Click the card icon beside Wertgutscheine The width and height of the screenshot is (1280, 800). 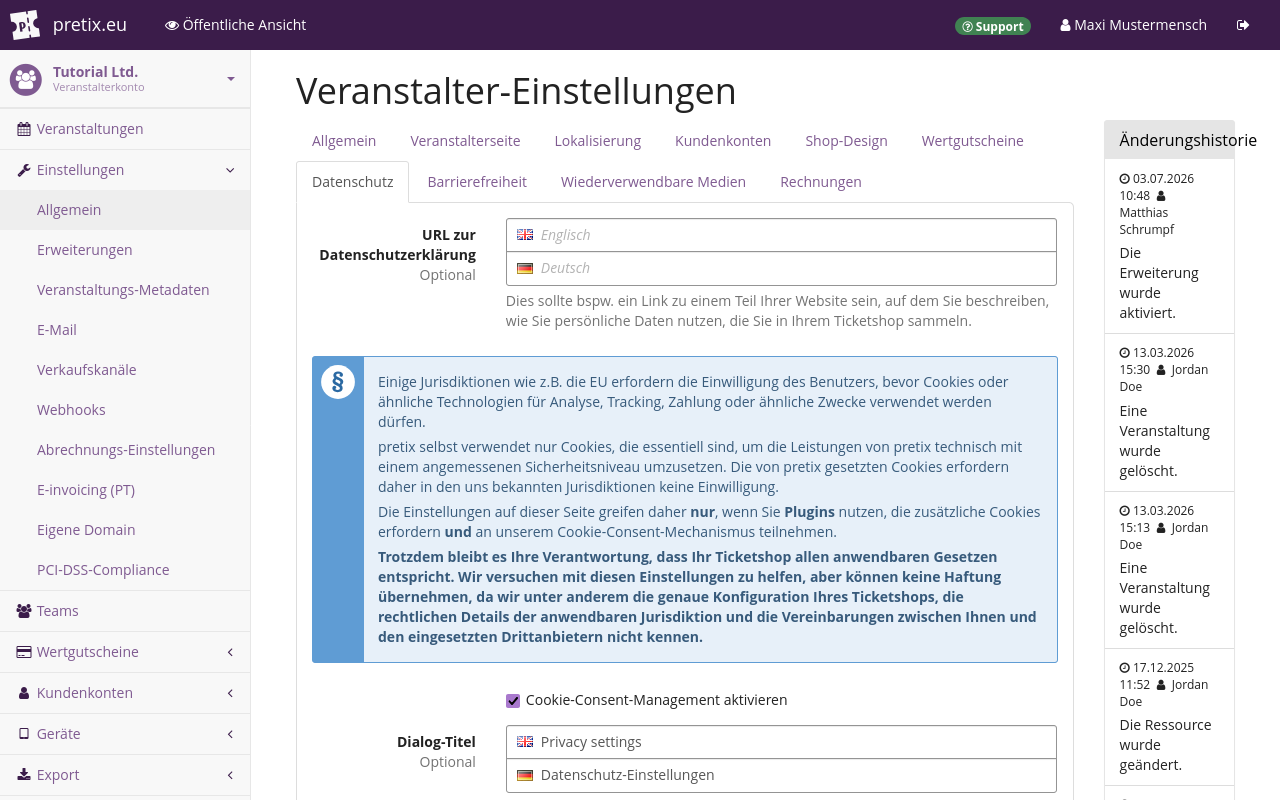click(24, 652)
